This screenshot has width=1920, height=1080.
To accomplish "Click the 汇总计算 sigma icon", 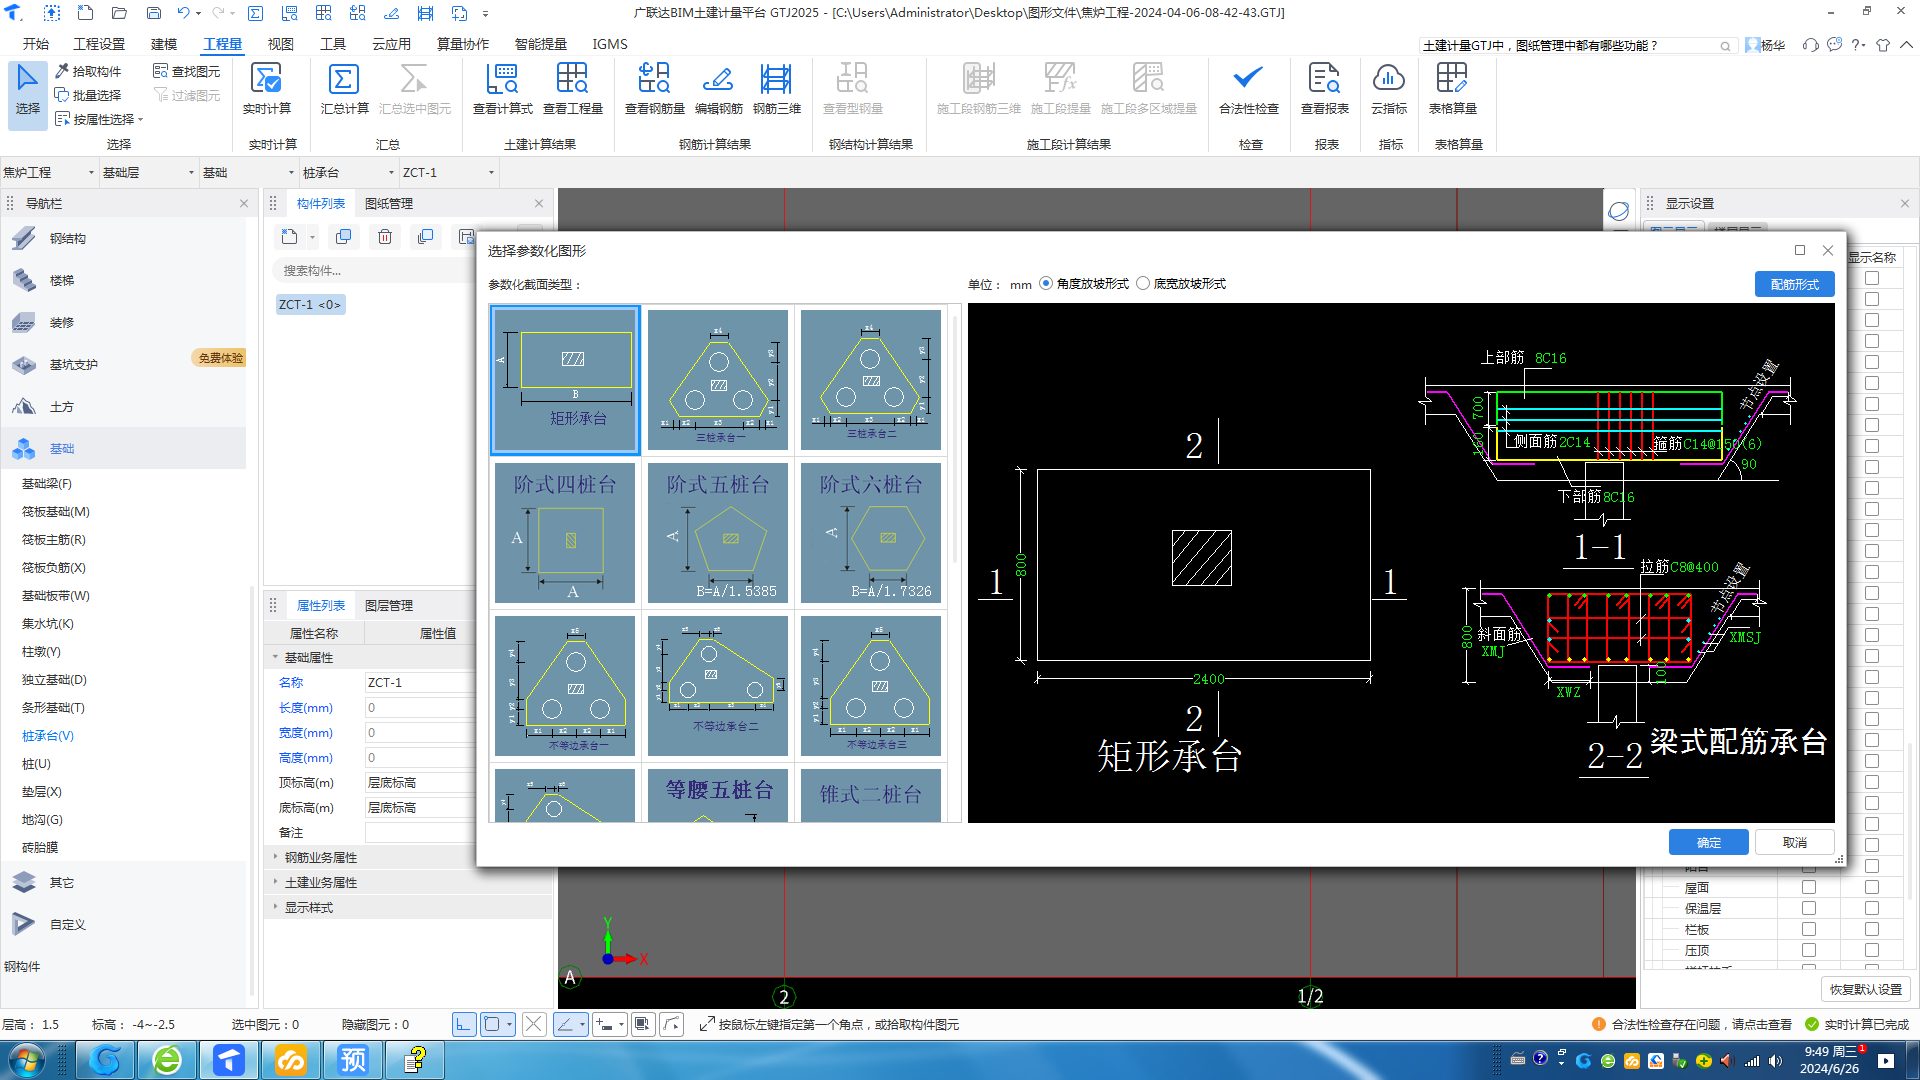I will coord(344,79).
